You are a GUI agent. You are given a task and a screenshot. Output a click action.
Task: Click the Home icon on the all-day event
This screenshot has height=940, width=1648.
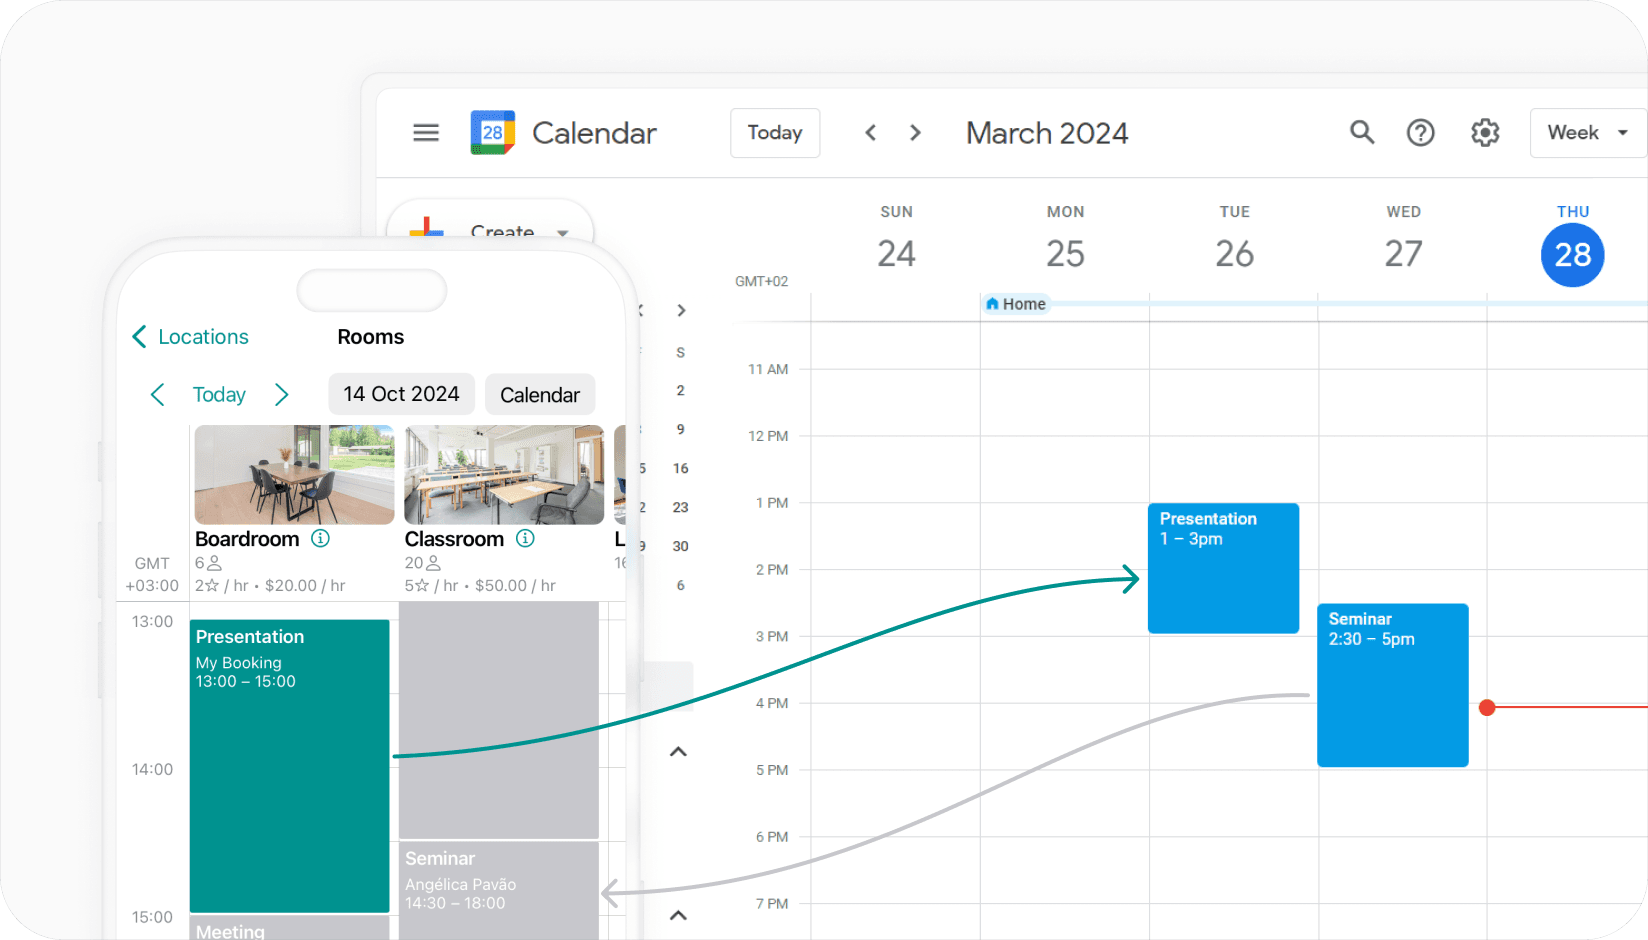coord(992,303)
